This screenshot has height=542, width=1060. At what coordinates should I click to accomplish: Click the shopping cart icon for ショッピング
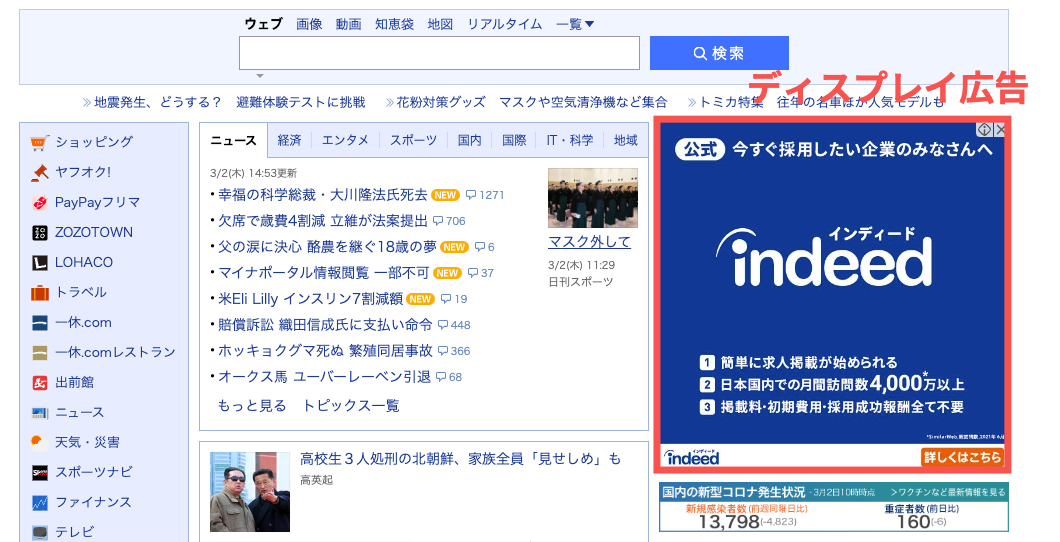point(40,143)
